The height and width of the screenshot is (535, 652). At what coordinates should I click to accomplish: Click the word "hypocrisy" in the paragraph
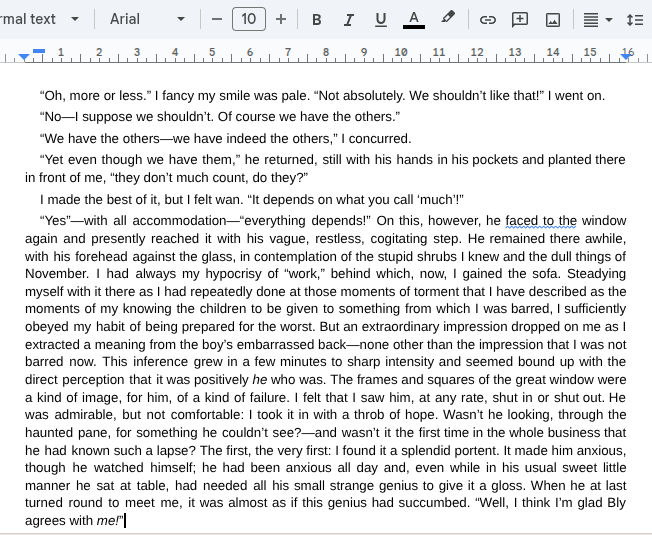233,274
